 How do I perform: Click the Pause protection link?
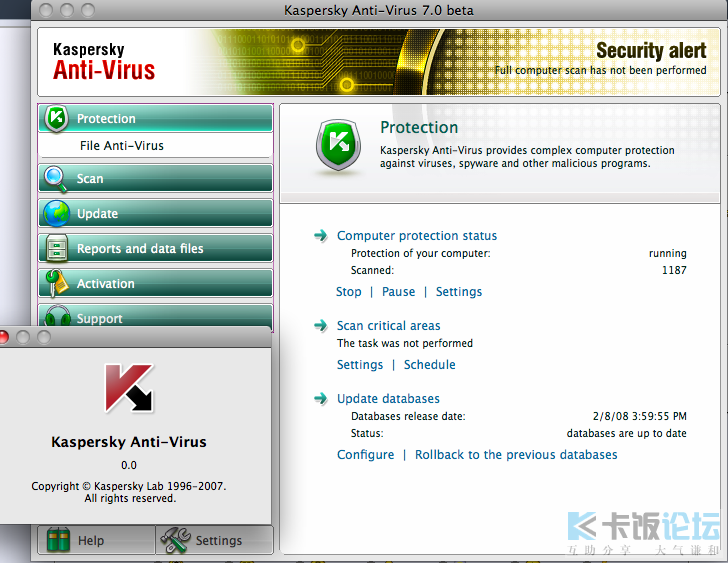point(398,291)
